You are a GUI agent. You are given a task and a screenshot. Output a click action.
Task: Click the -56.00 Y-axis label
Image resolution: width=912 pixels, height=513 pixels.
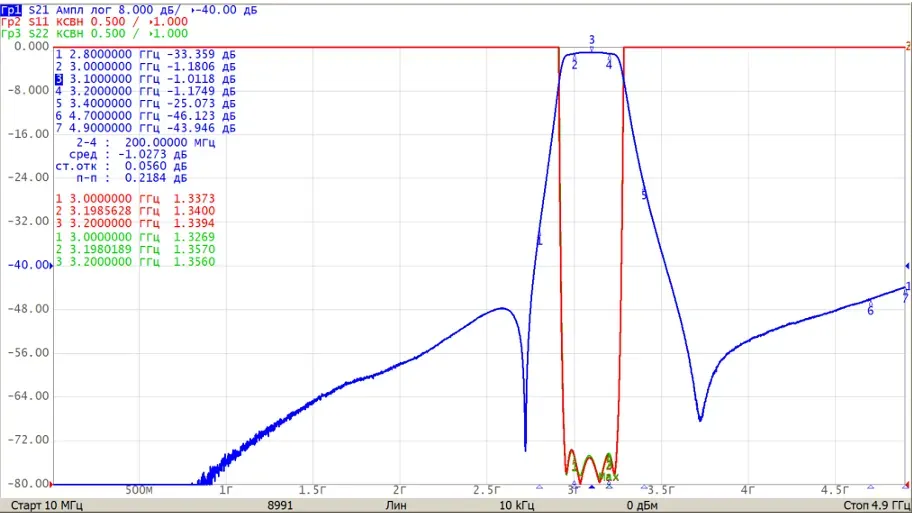[x=28, y=352]
